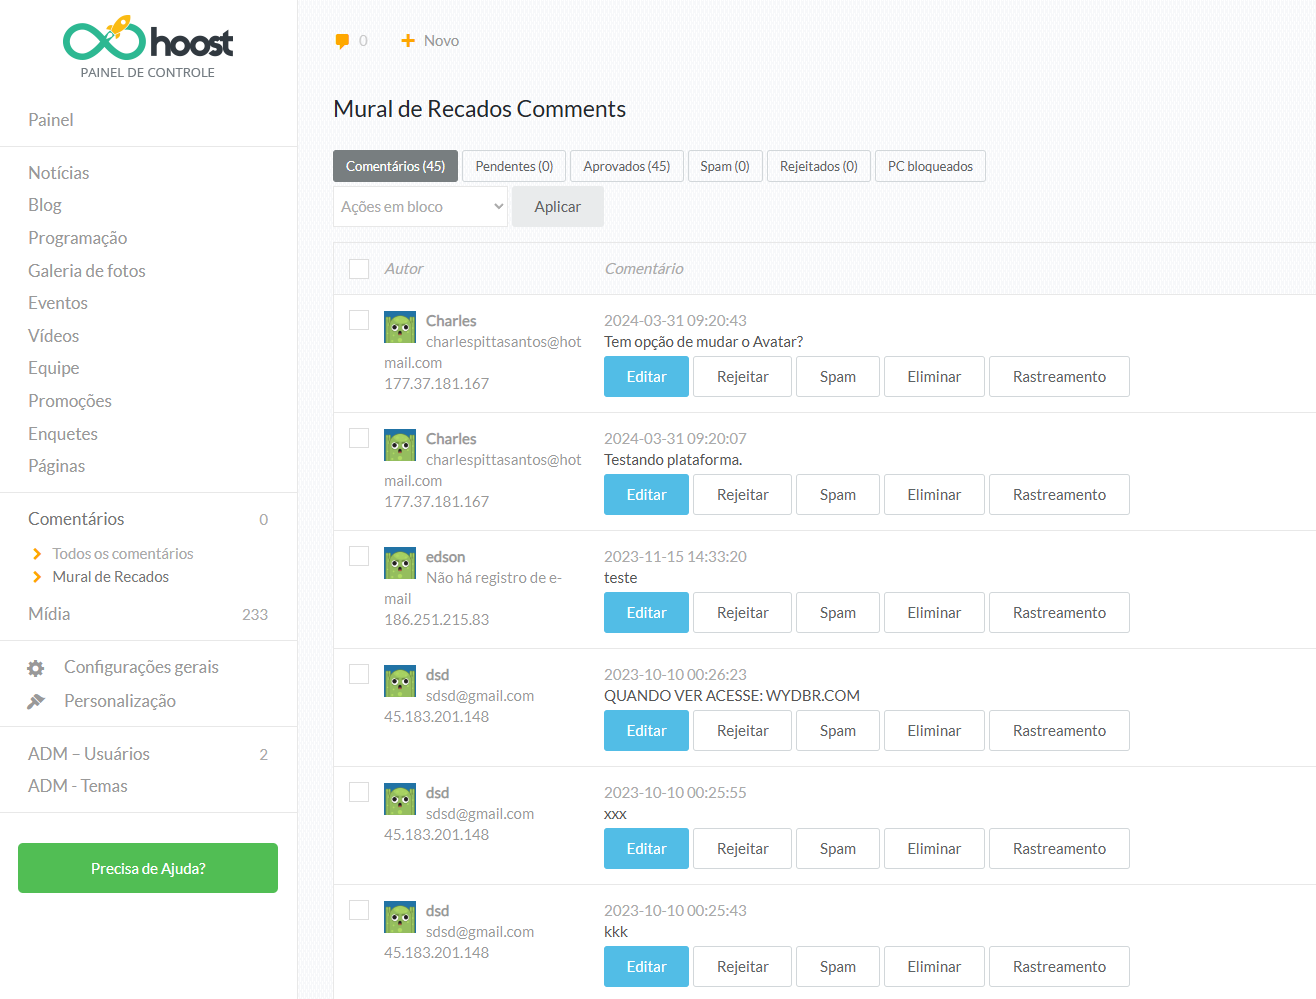Click Rastreamento for the Avatar question comment
This screenshot has height=999, width=1316.
tap(1058, 377)
